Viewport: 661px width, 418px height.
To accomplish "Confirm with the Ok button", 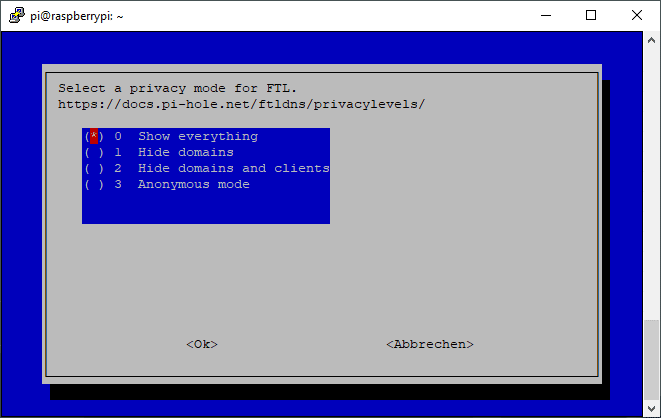I will click(202, 344).
